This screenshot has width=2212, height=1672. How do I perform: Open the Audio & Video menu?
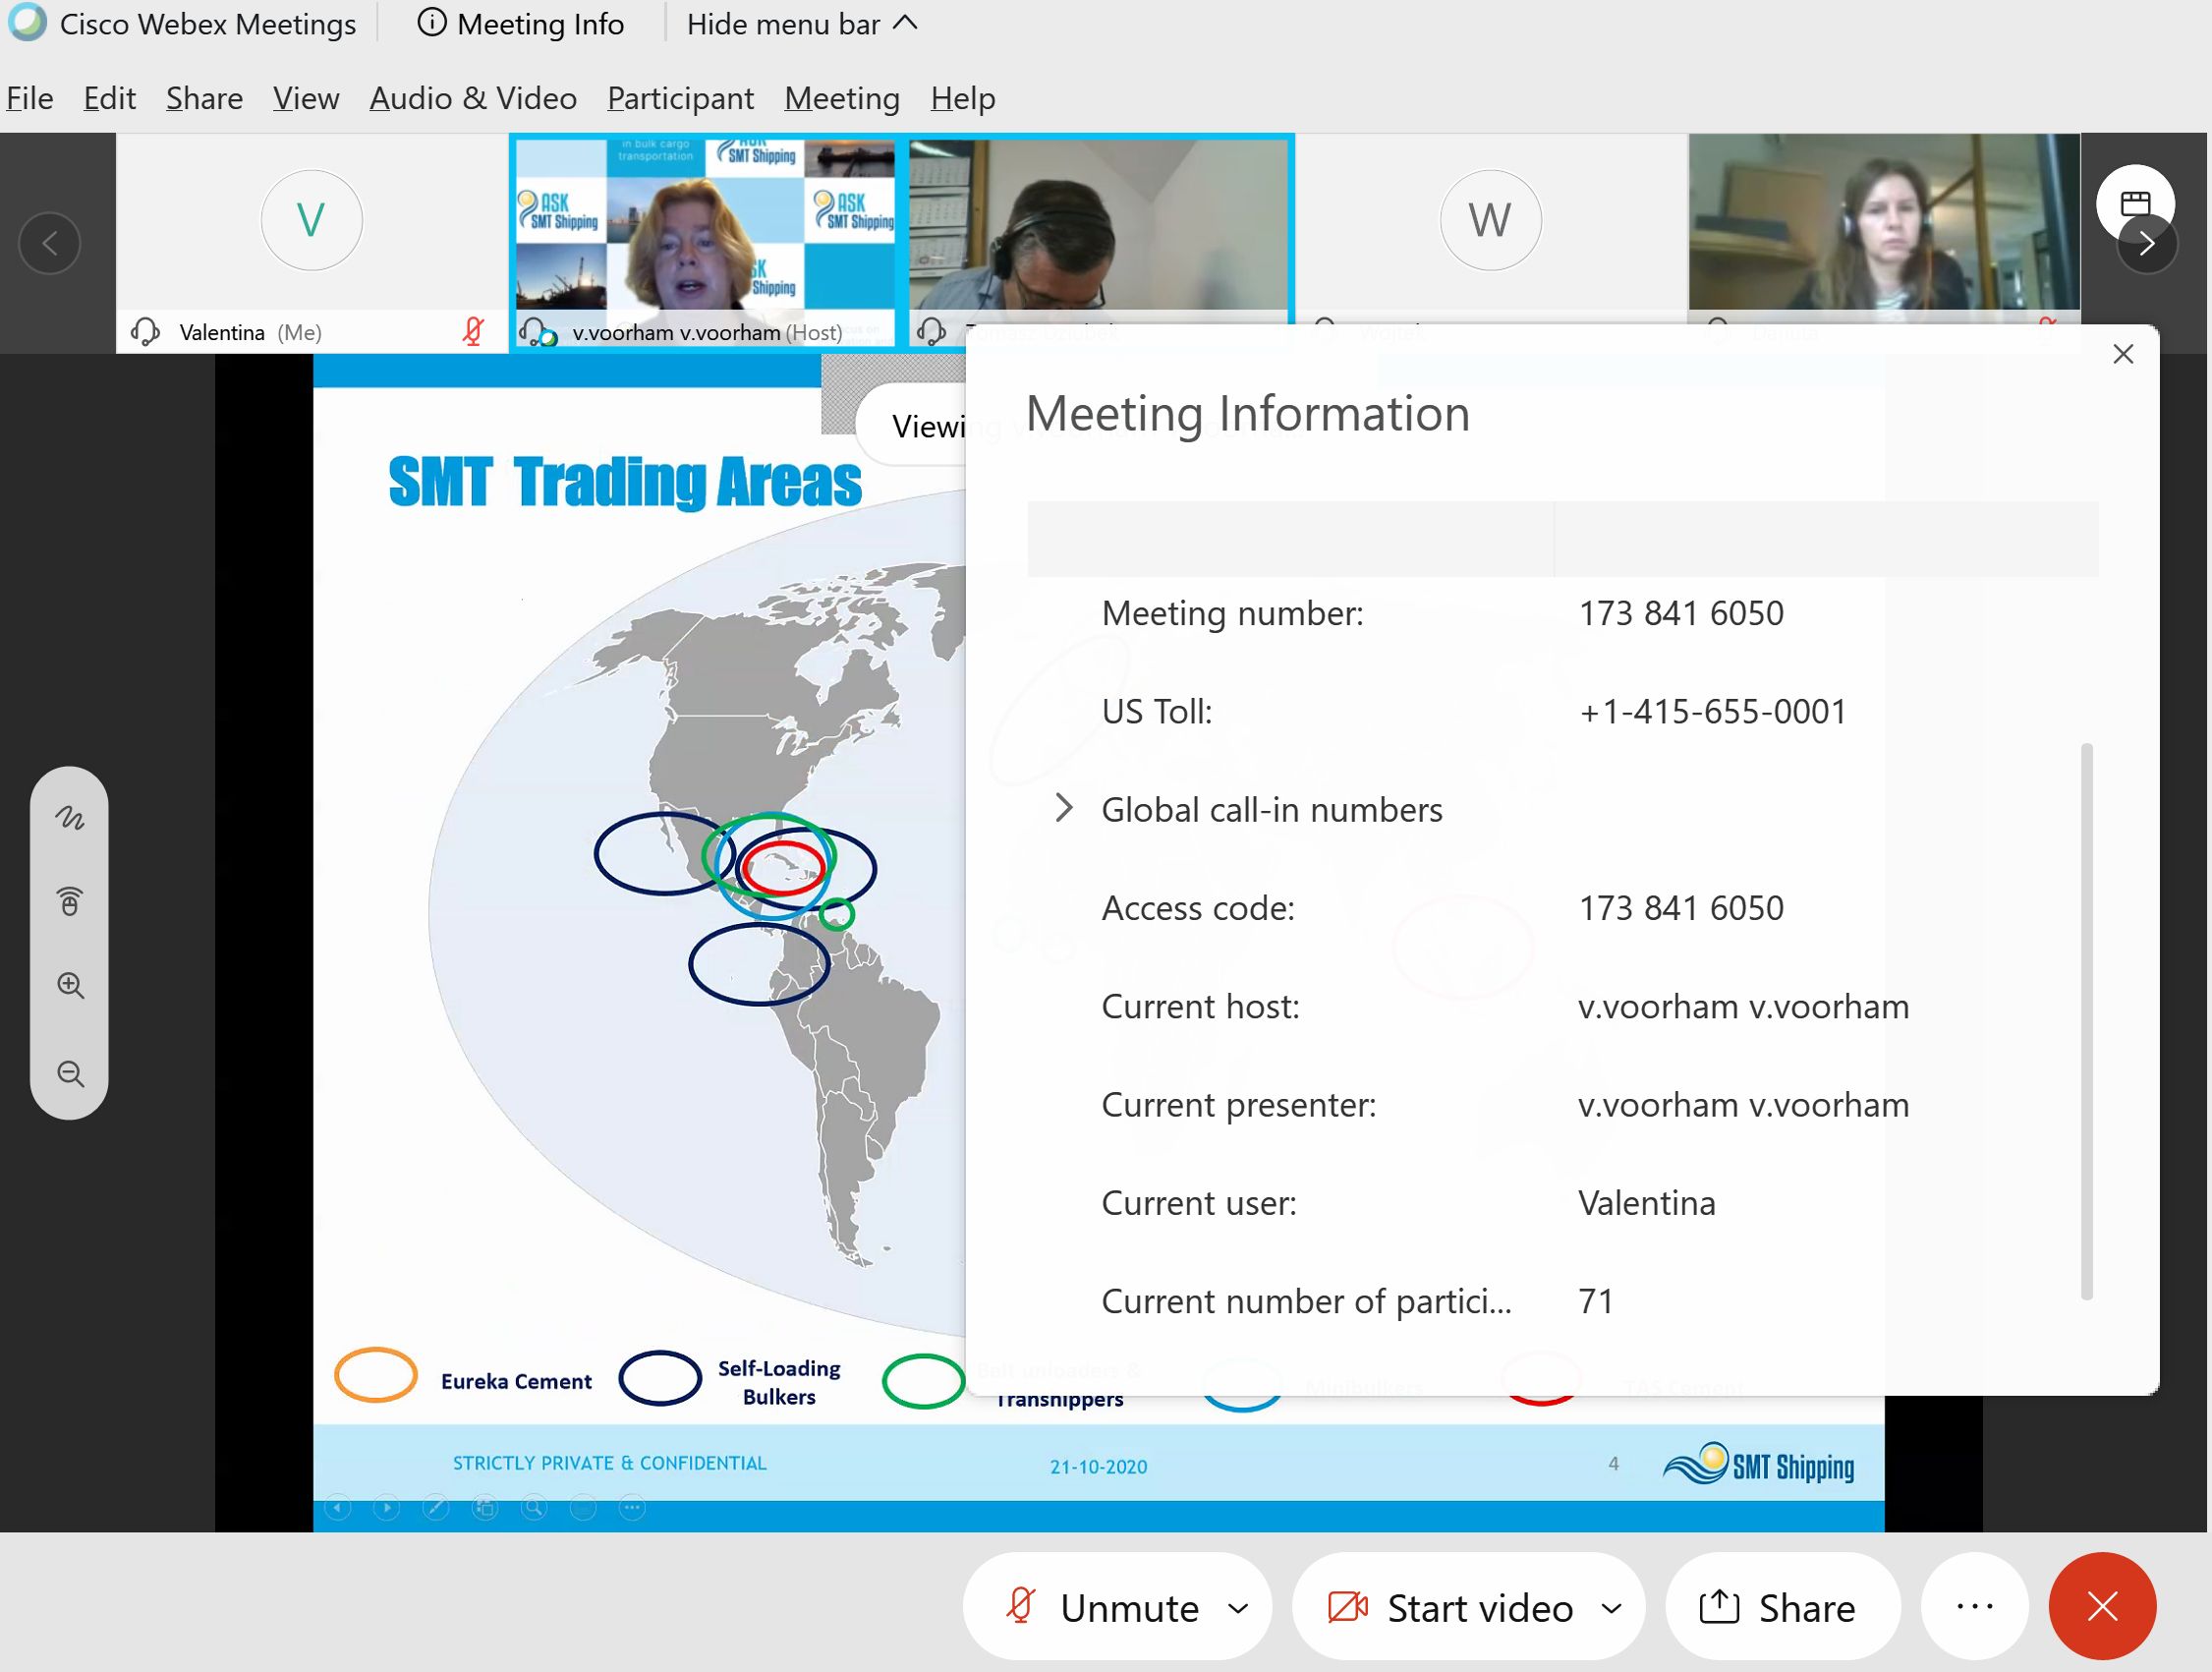472,98
